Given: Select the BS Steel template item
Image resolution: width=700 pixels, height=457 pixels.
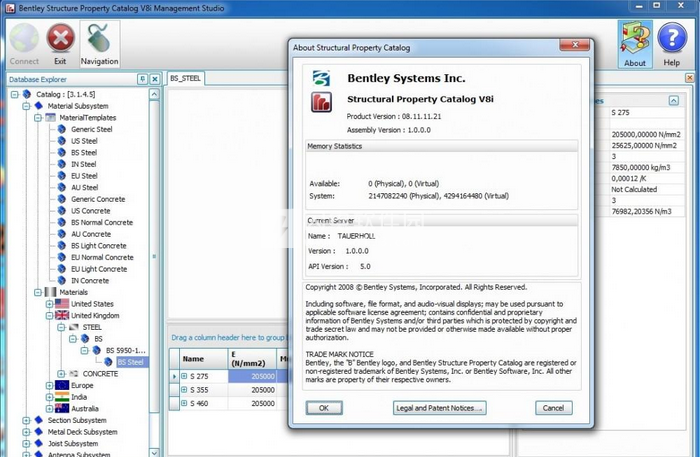Looking at the screenshot, I should click(84, 153).
